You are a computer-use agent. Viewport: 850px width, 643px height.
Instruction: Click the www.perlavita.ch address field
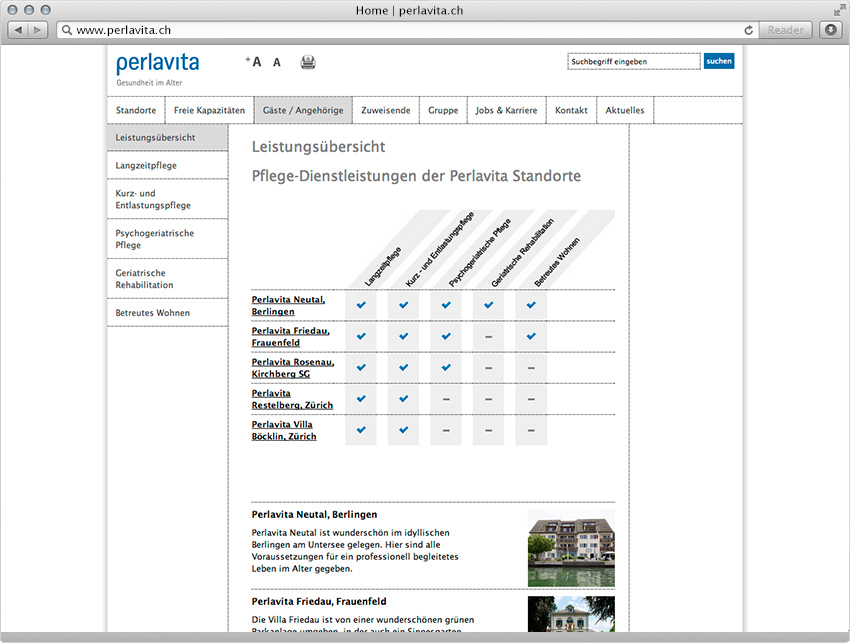click(x=407, y=30)
